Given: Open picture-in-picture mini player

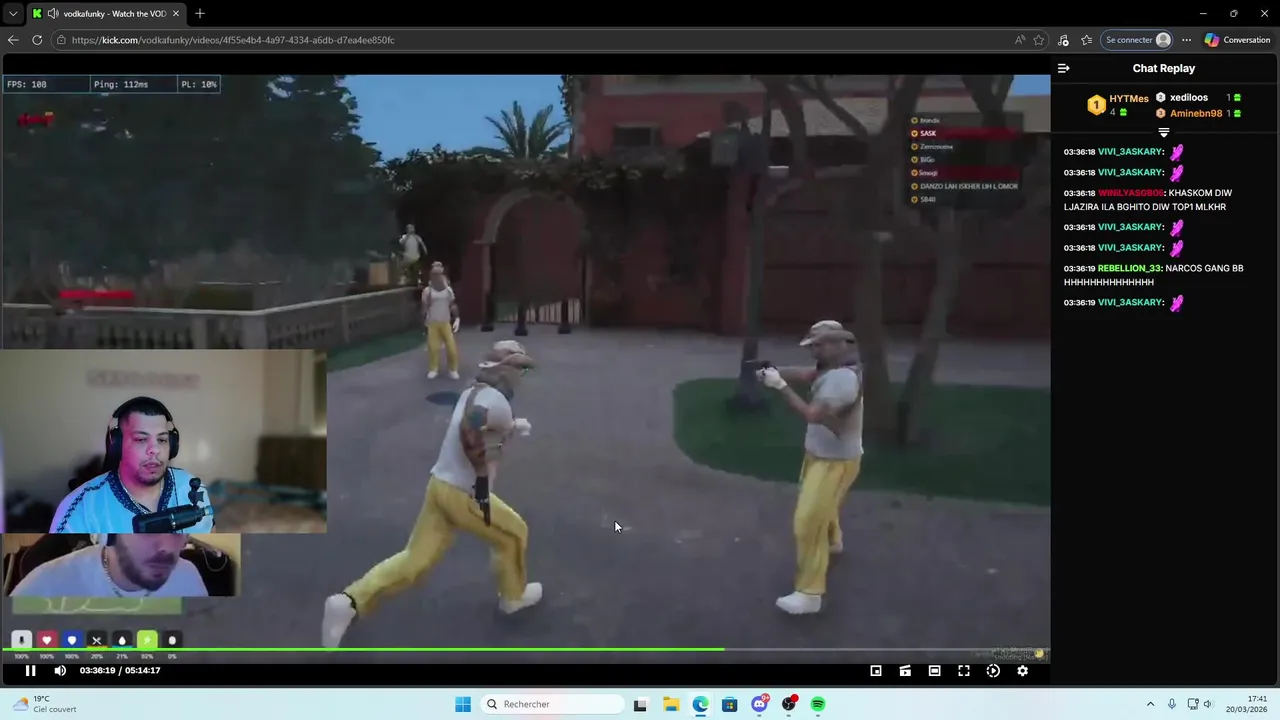Looking at the screenshot, I should (x=876, y=671).
